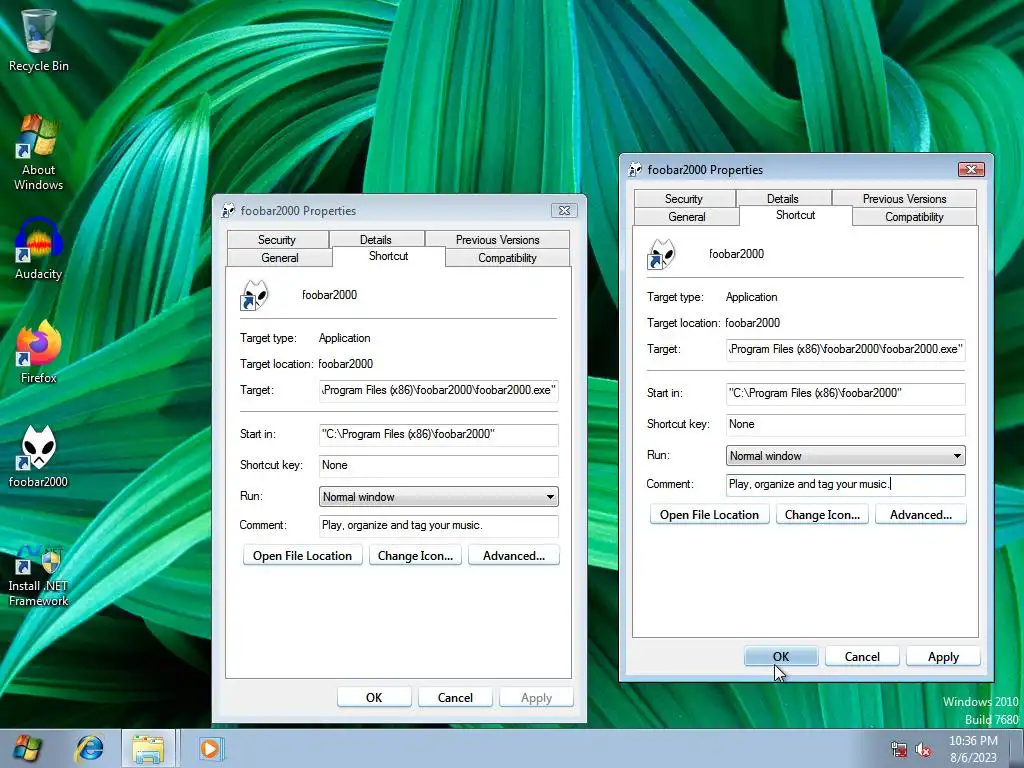The image size is (1024, 768).
Task: Open Windows Explorer from the taskbar
Action: point(148,748)
